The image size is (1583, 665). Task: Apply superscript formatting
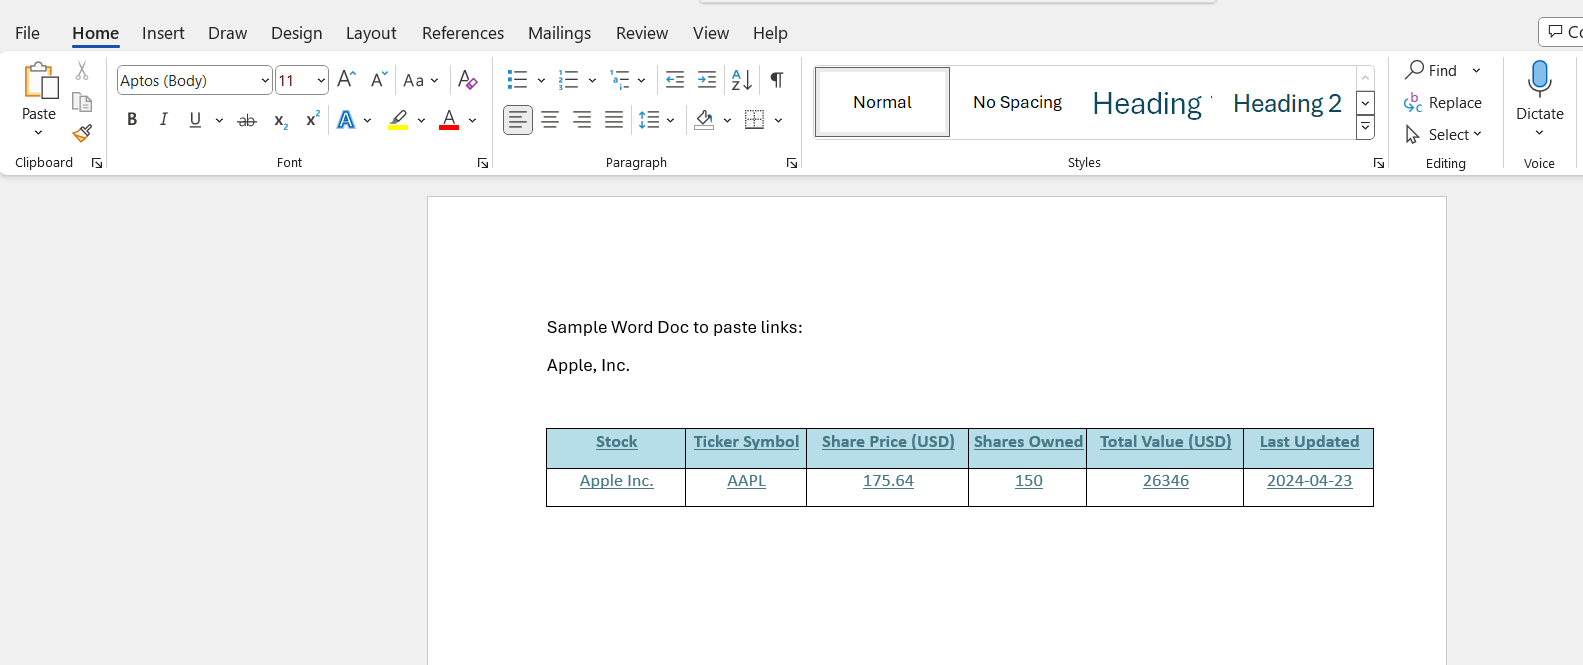click(312, 119)
